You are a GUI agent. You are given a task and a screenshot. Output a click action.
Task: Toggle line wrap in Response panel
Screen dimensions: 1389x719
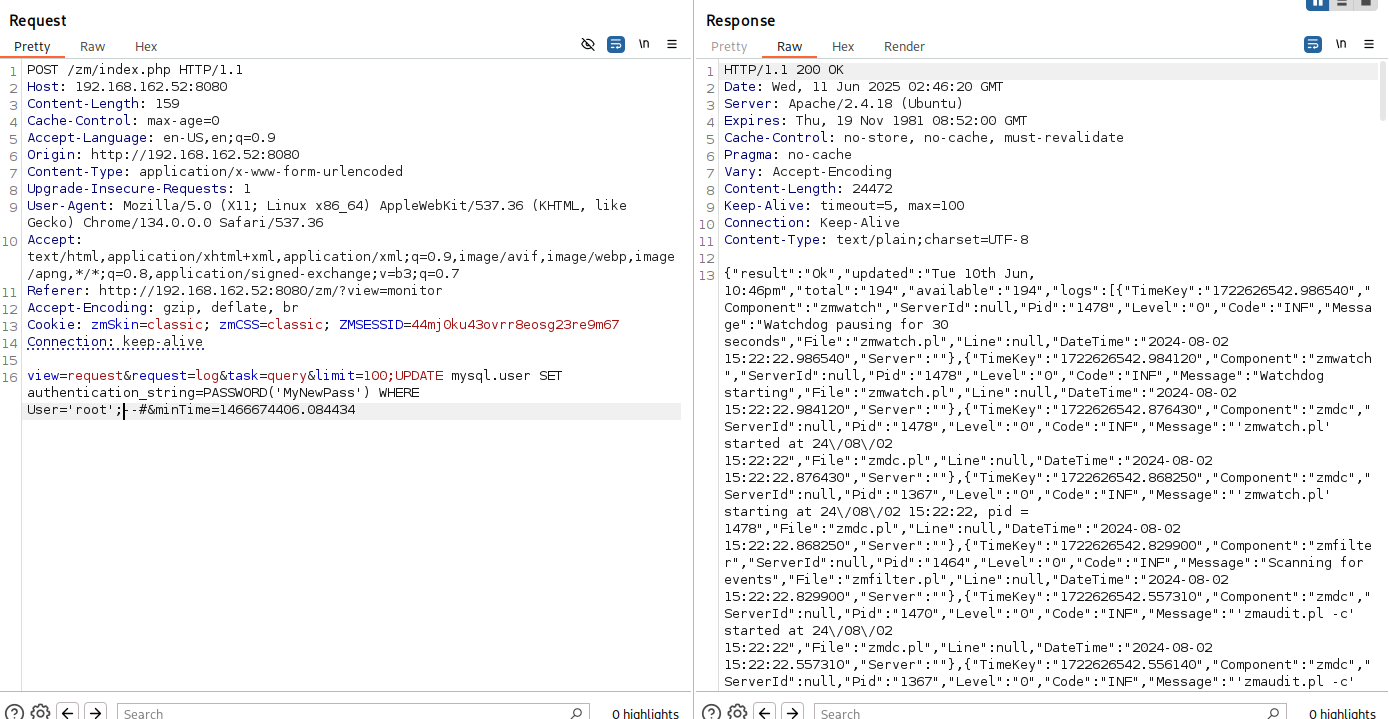click(x=1313, y=45)
